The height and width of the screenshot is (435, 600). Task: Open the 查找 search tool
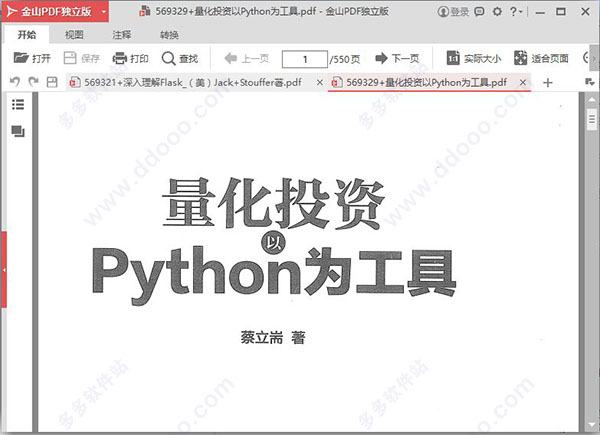(x=179, y=59)
